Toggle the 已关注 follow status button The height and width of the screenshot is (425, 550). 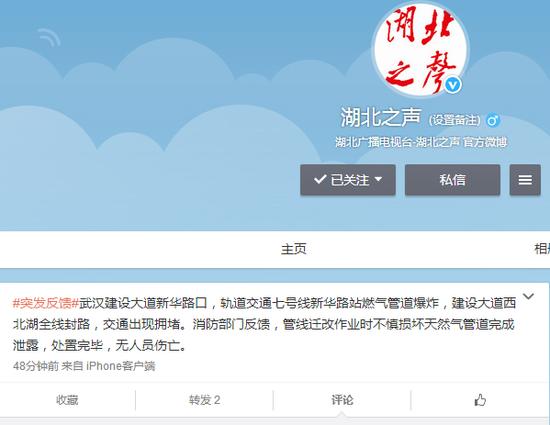click(x=348, y=180)
